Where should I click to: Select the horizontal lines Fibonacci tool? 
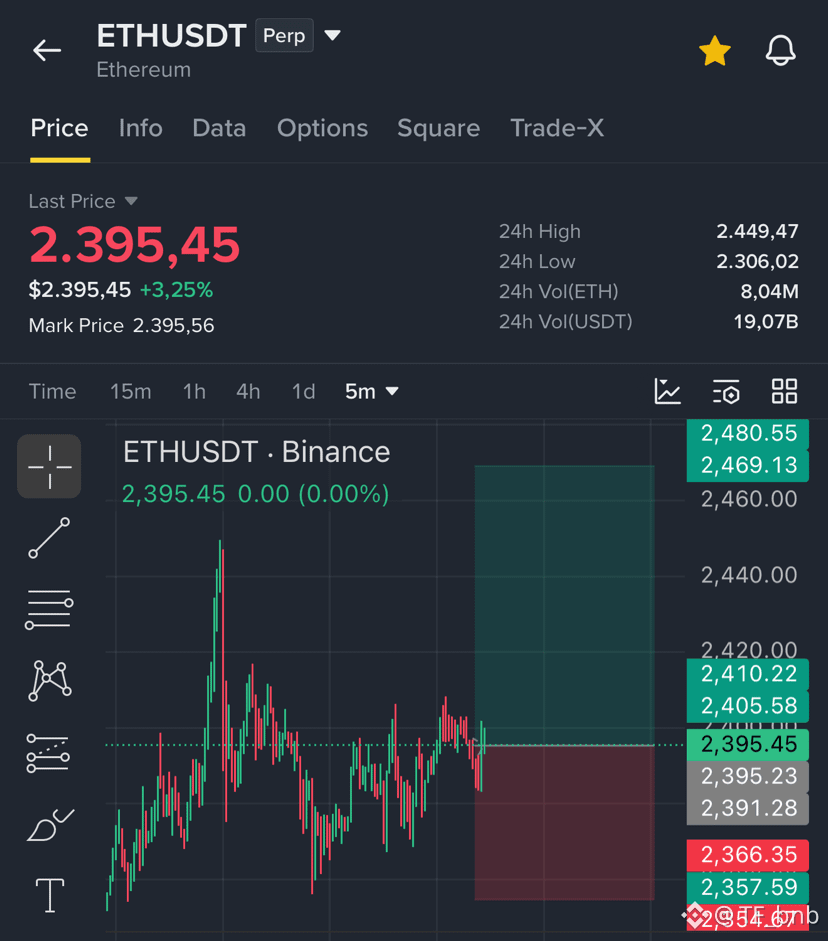pos(49,610)
